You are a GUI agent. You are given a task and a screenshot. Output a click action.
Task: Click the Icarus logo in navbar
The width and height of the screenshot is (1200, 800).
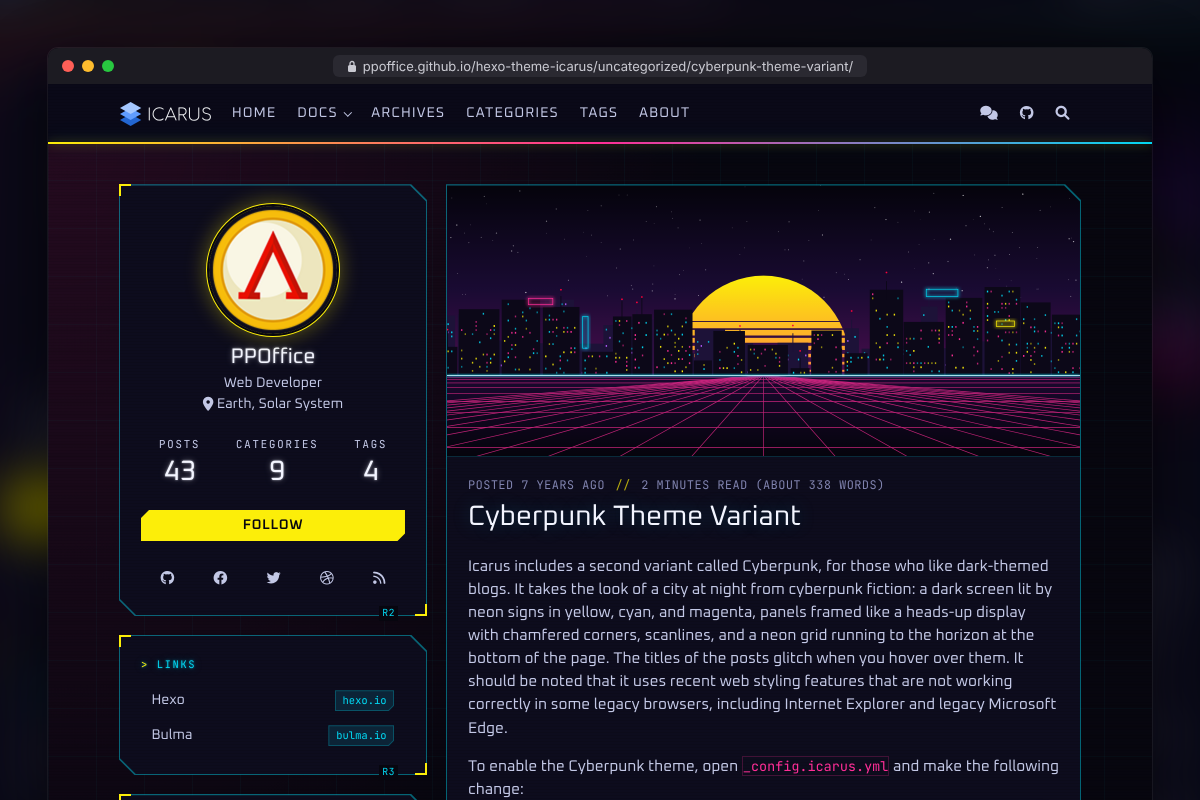point(166,113)
